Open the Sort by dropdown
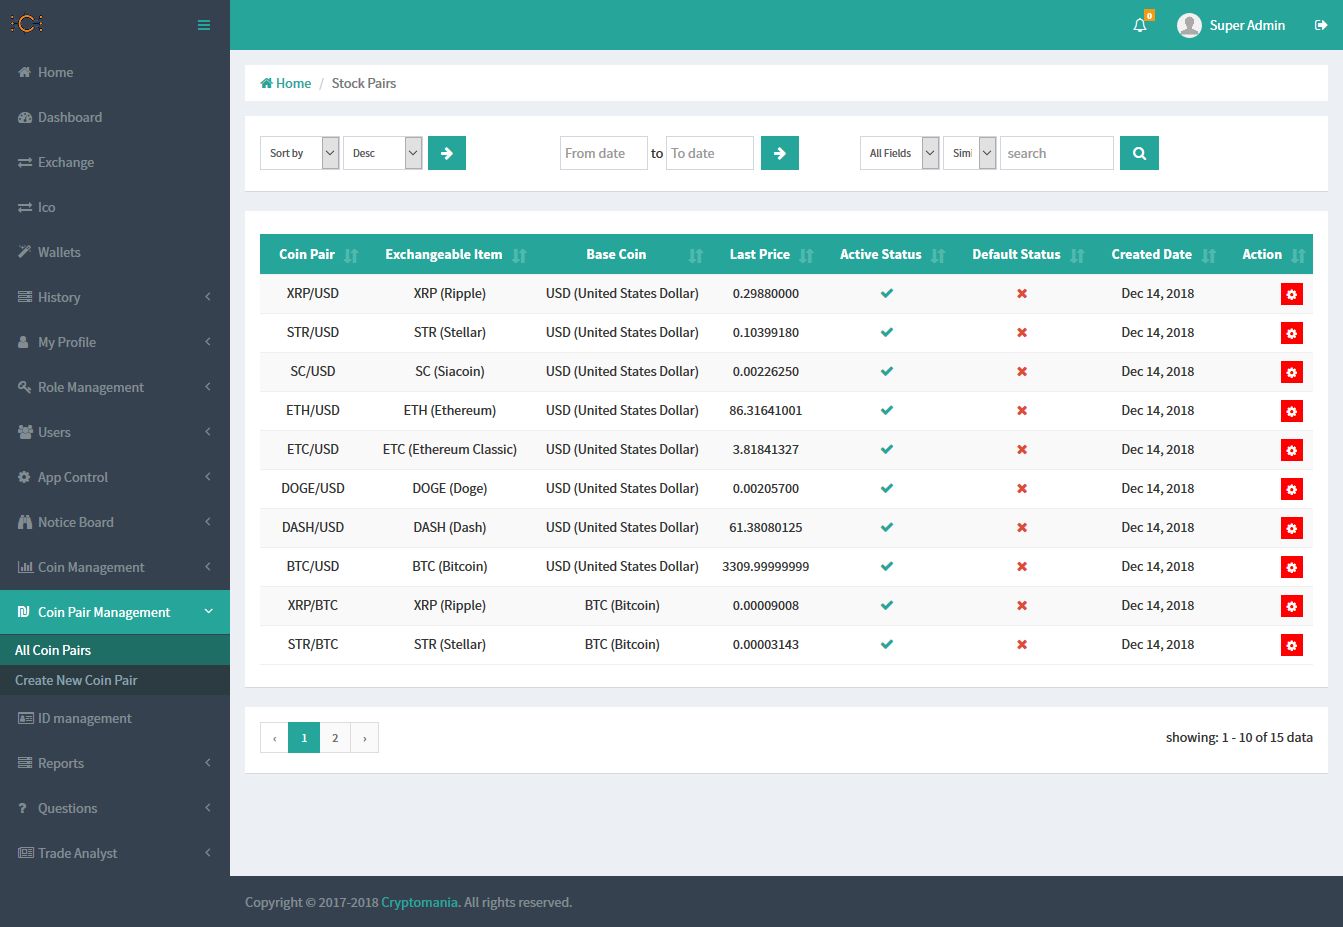 300,153
